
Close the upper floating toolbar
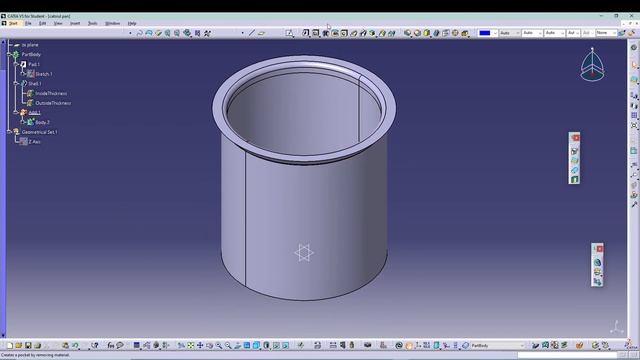point(576,138)
